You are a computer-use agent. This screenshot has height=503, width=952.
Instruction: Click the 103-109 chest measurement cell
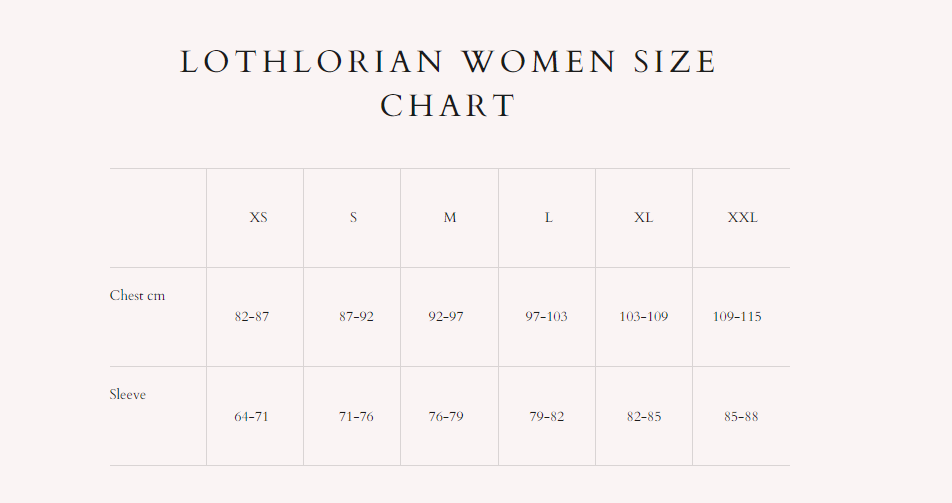[x=644, y=317]
